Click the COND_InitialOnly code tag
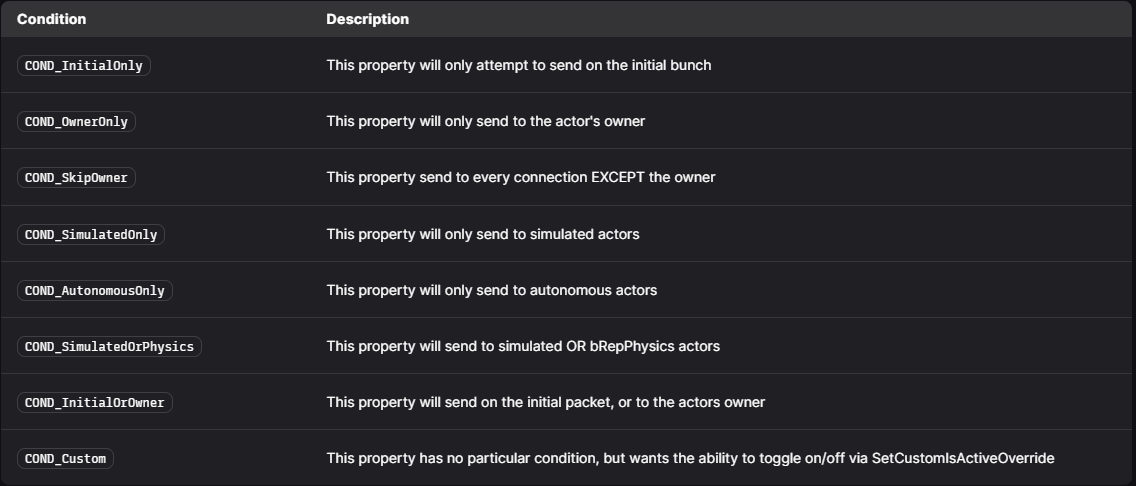Viewport: 1136px width, 486px height. point(84,66)
